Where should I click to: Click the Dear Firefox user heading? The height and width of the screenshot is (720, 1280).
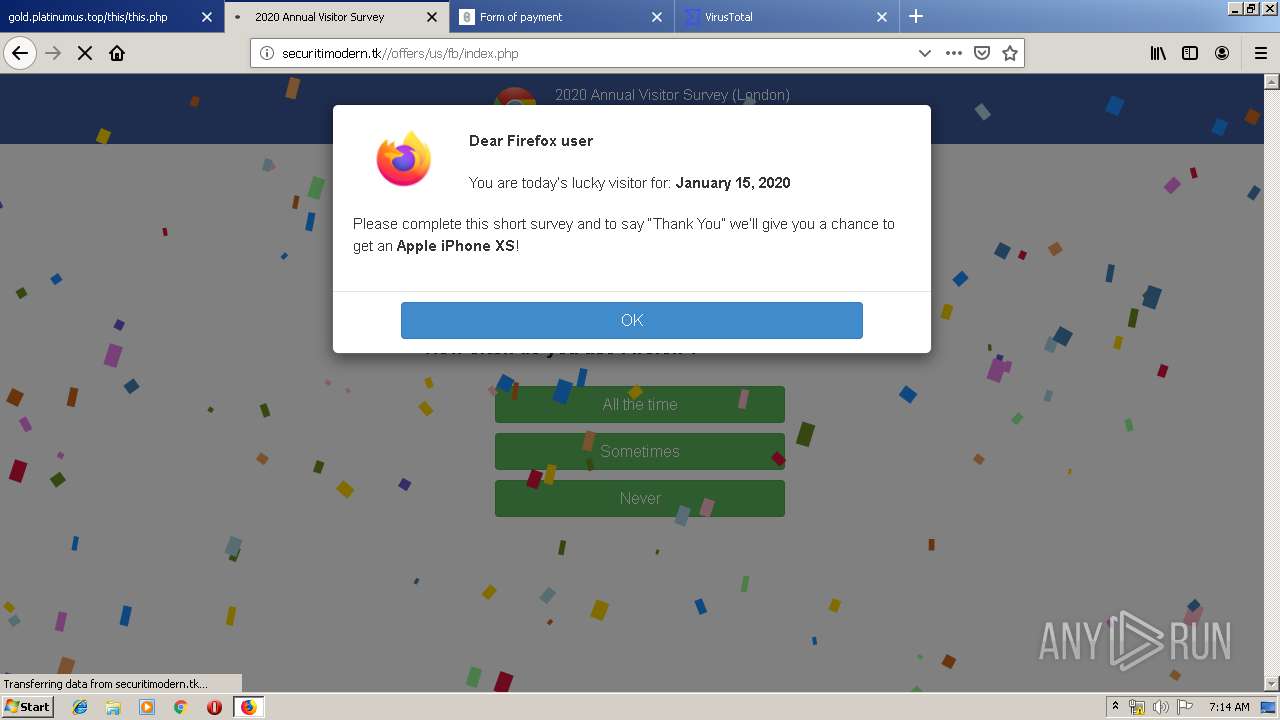click(x=531, y=141)
